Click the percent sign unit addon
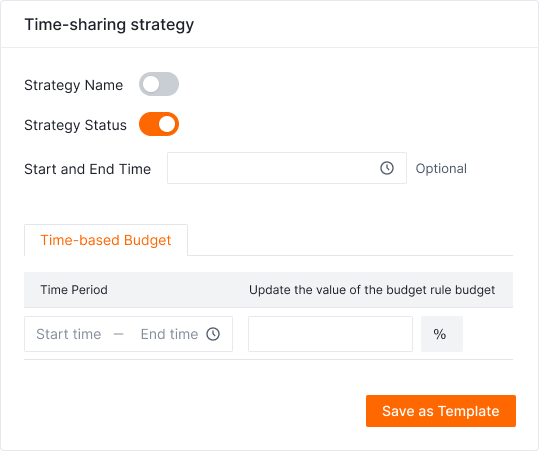The image size is (539, 451). 442,334
